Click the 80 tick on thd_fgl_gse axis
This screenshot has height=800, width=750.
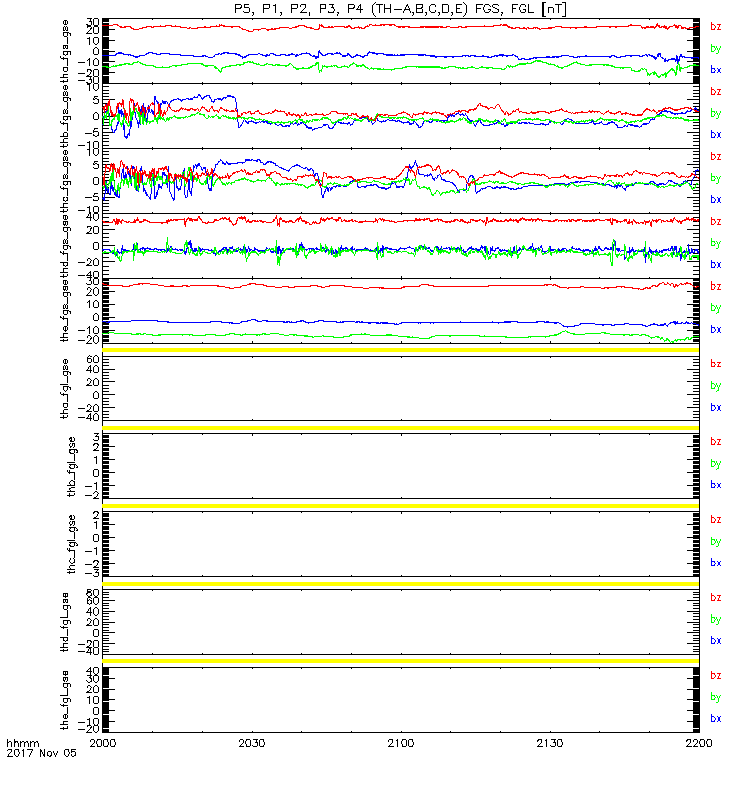click(93, 593)
